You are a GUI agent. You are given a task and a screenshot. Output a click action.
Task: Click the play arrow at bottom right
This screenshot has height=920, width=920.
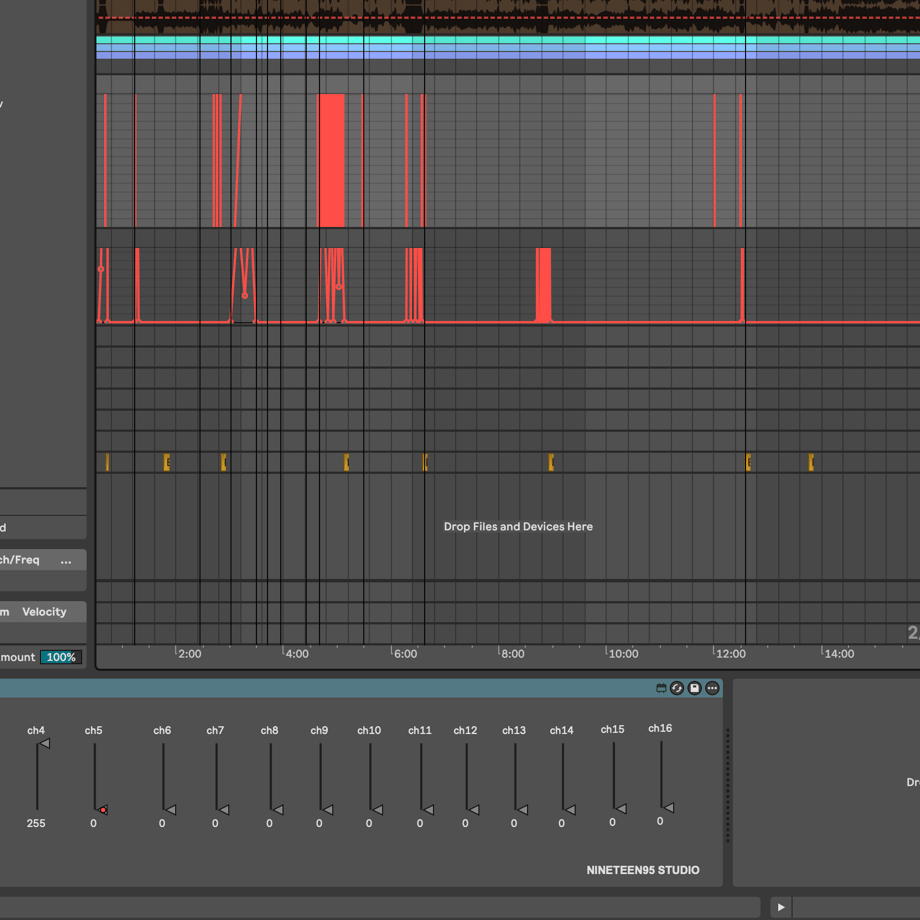point(781,907)
